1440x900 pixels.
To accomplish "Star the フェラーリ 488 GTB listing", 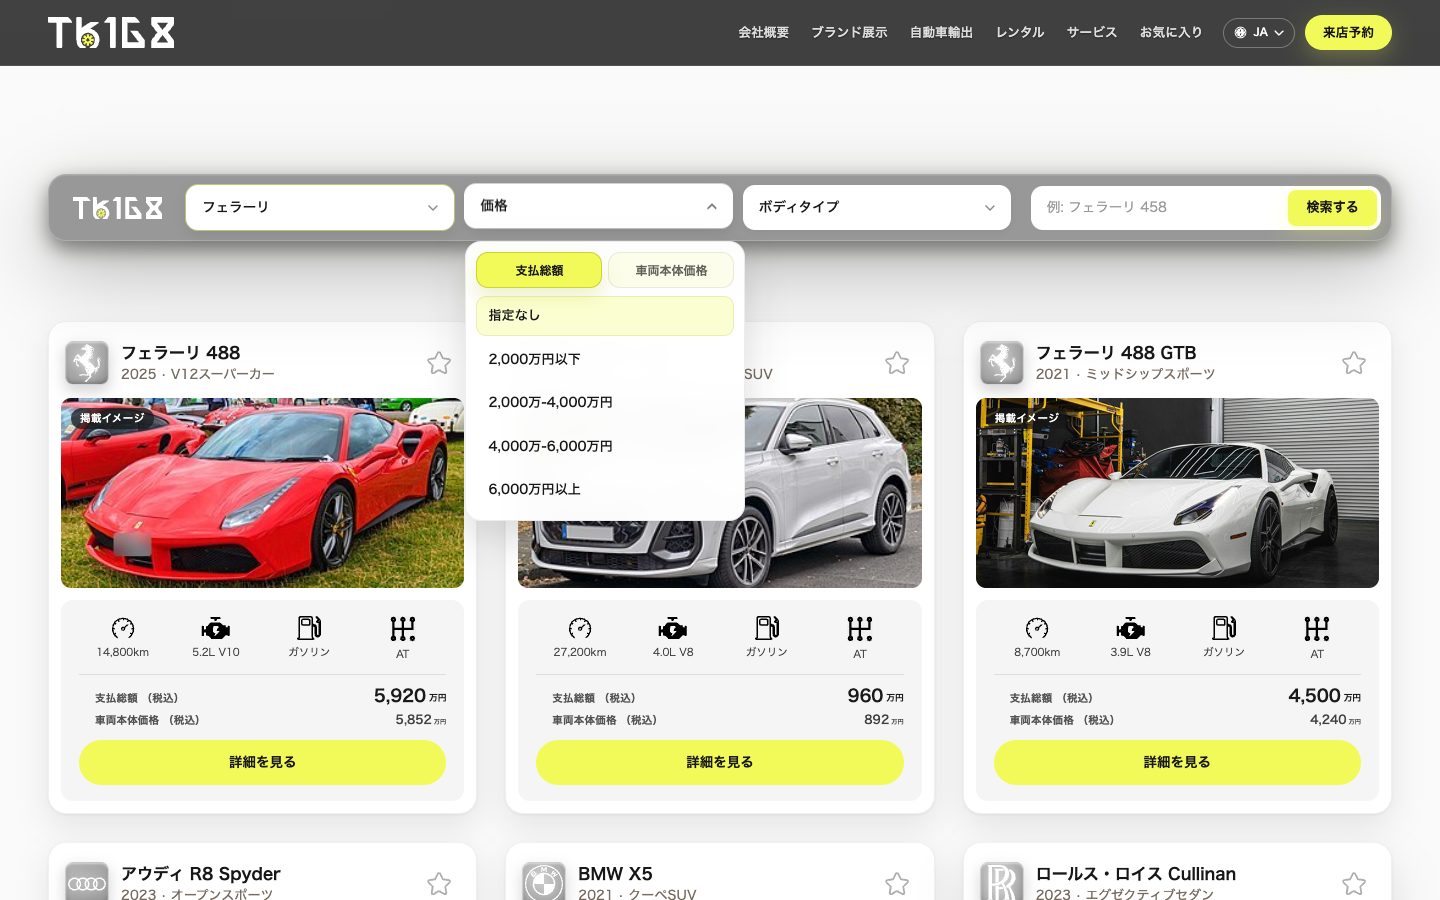I will pyautogui.click(x=1354, y=363).
